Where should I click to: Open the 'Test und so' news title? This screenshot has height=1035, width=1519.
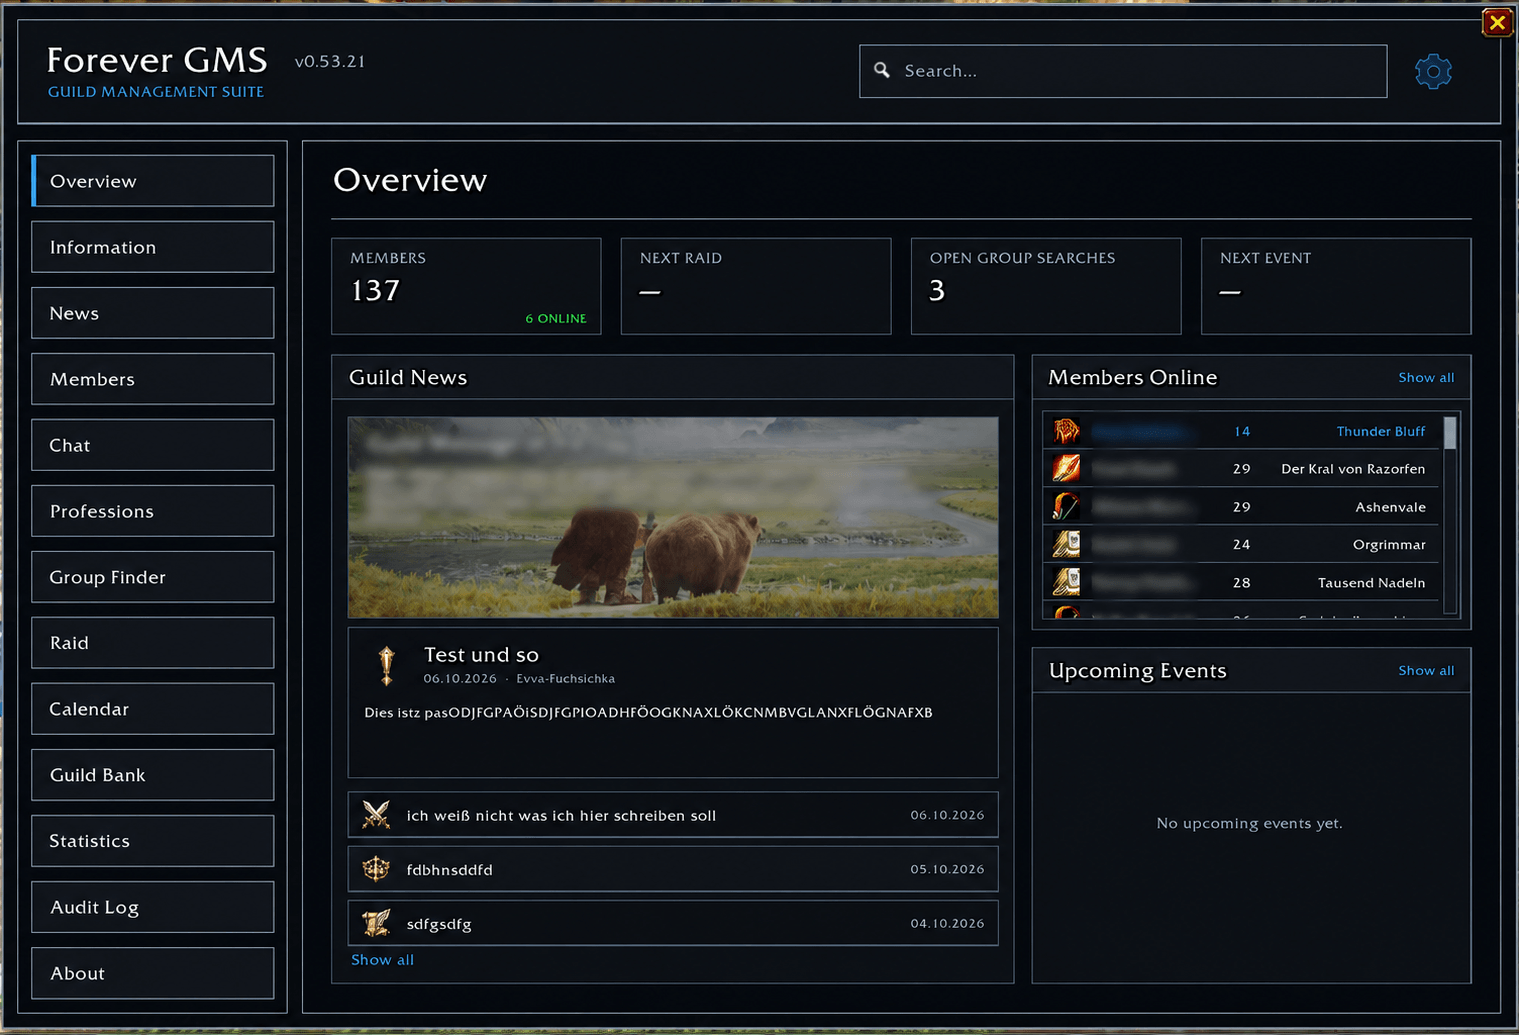481,654
